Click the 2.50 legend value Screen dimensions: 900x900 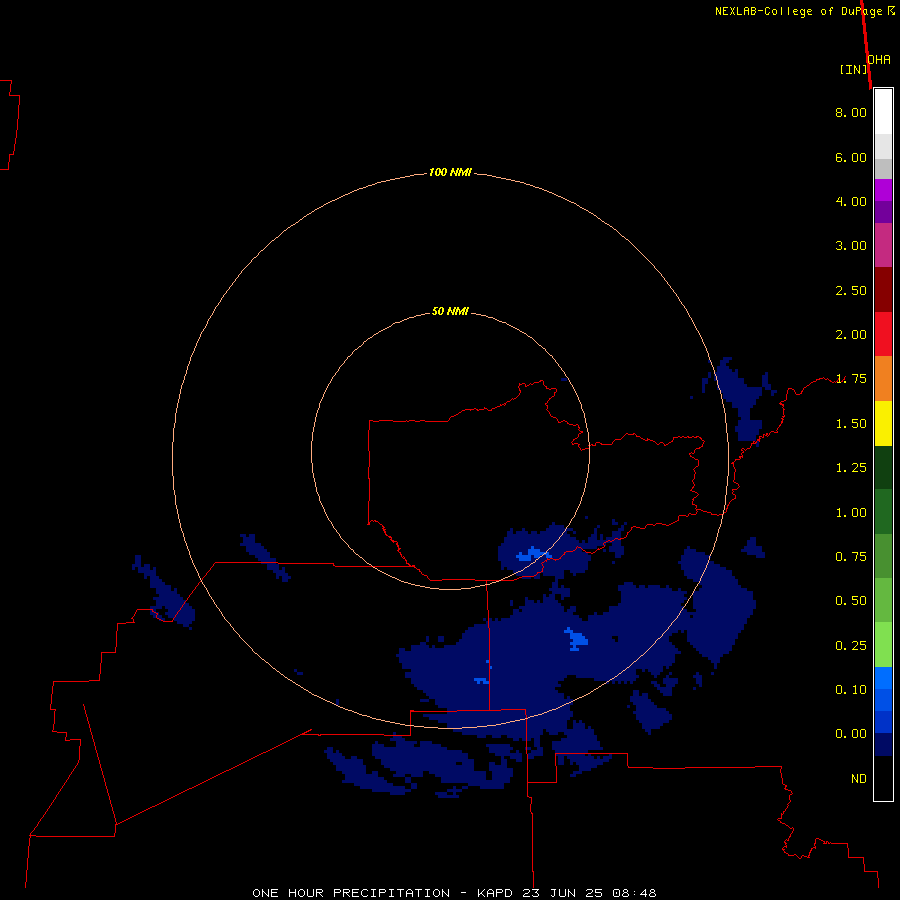click(851, 290)
